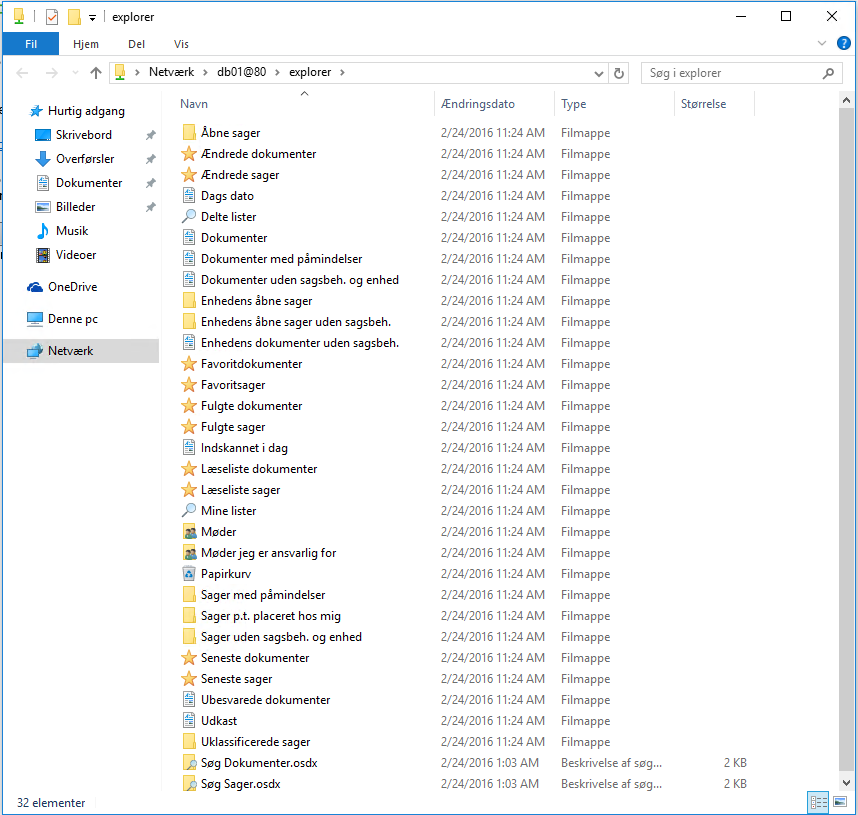This screenshot has width=858, height=815.
Task: Select Indskannet i dag entry
Action: click(244, 448)
